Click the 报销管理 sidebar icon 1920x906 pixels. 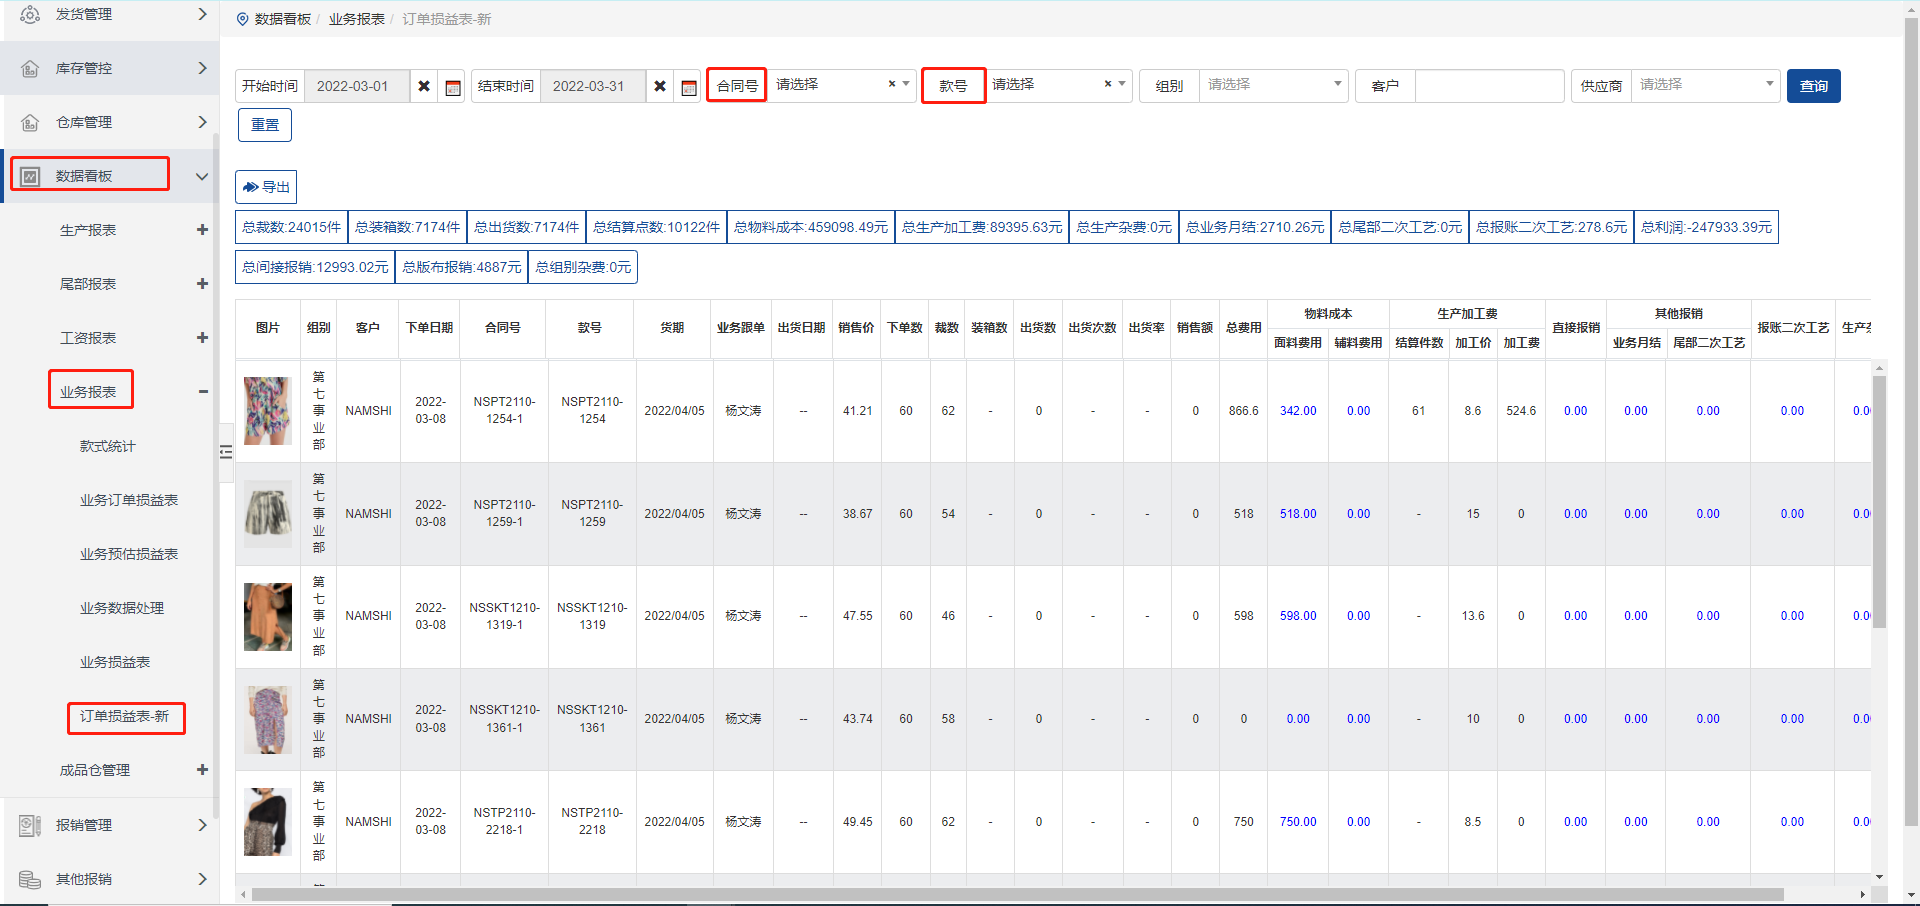click(30, 825)
